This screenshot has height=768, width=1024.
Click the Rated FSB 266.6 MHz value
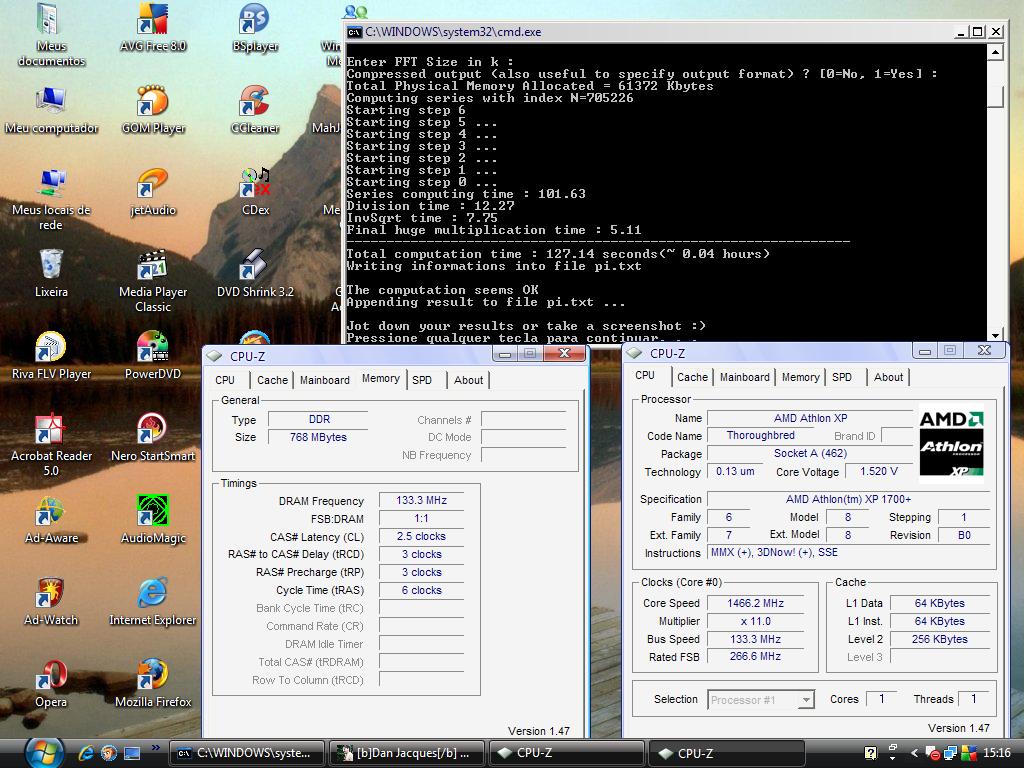tap(756, 656)
